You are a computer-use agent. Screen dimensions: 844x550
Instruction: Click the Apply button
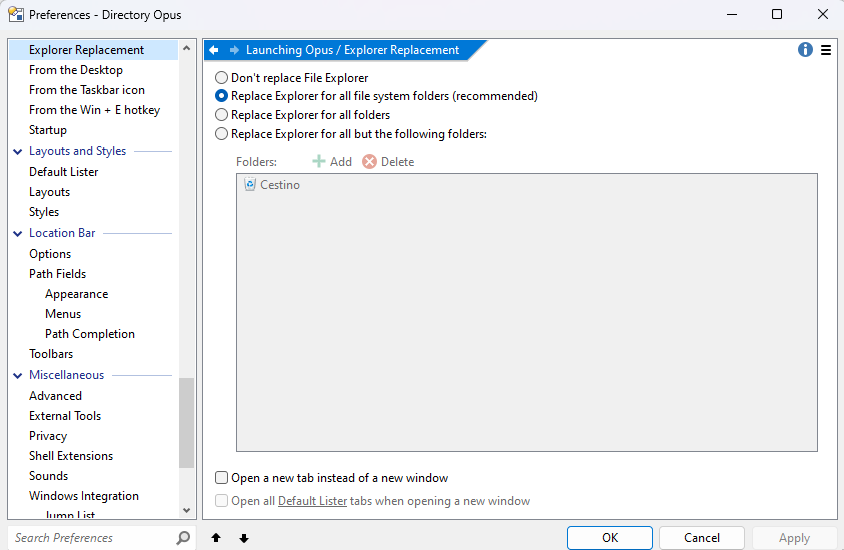click(794, 538)
